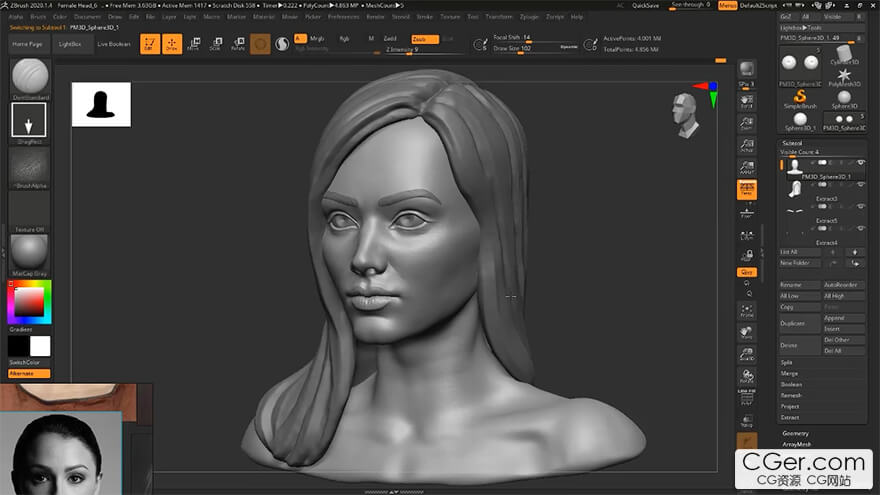This screenshot has height=495, width=880.
Task: Expand the Merge section
Action: pyautogui.click(x=789, y=373)
